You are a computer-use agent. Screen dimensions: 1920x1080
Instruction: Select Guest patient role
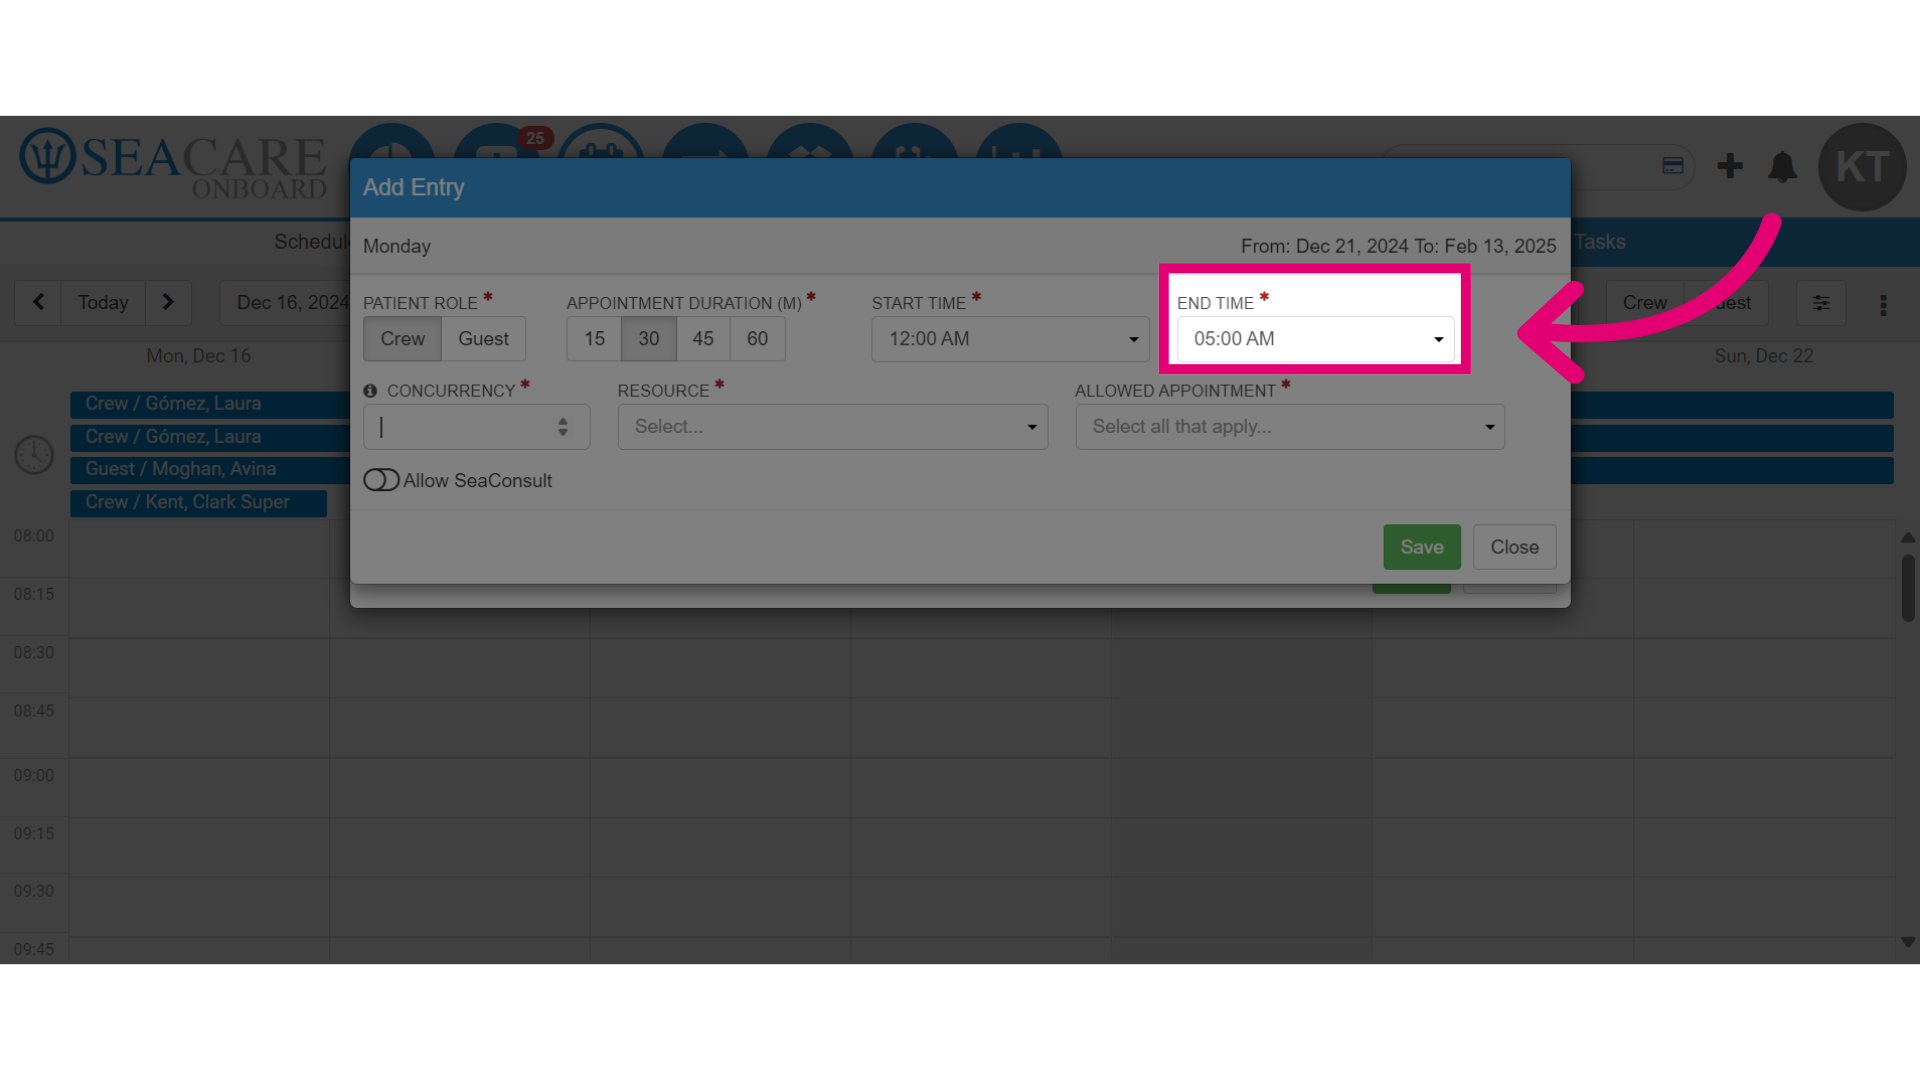[483, 339]
